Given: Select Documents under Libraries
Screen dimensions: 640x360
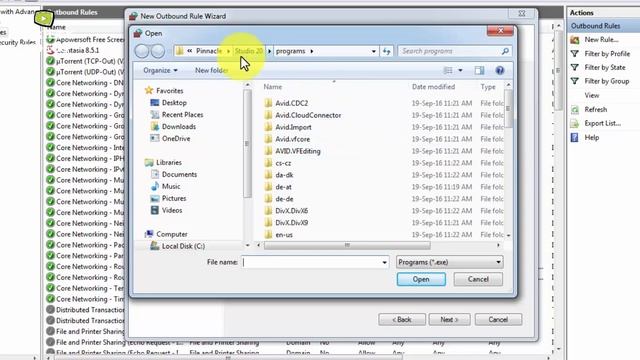Looking at the screenshot, I should pos(179,174).
